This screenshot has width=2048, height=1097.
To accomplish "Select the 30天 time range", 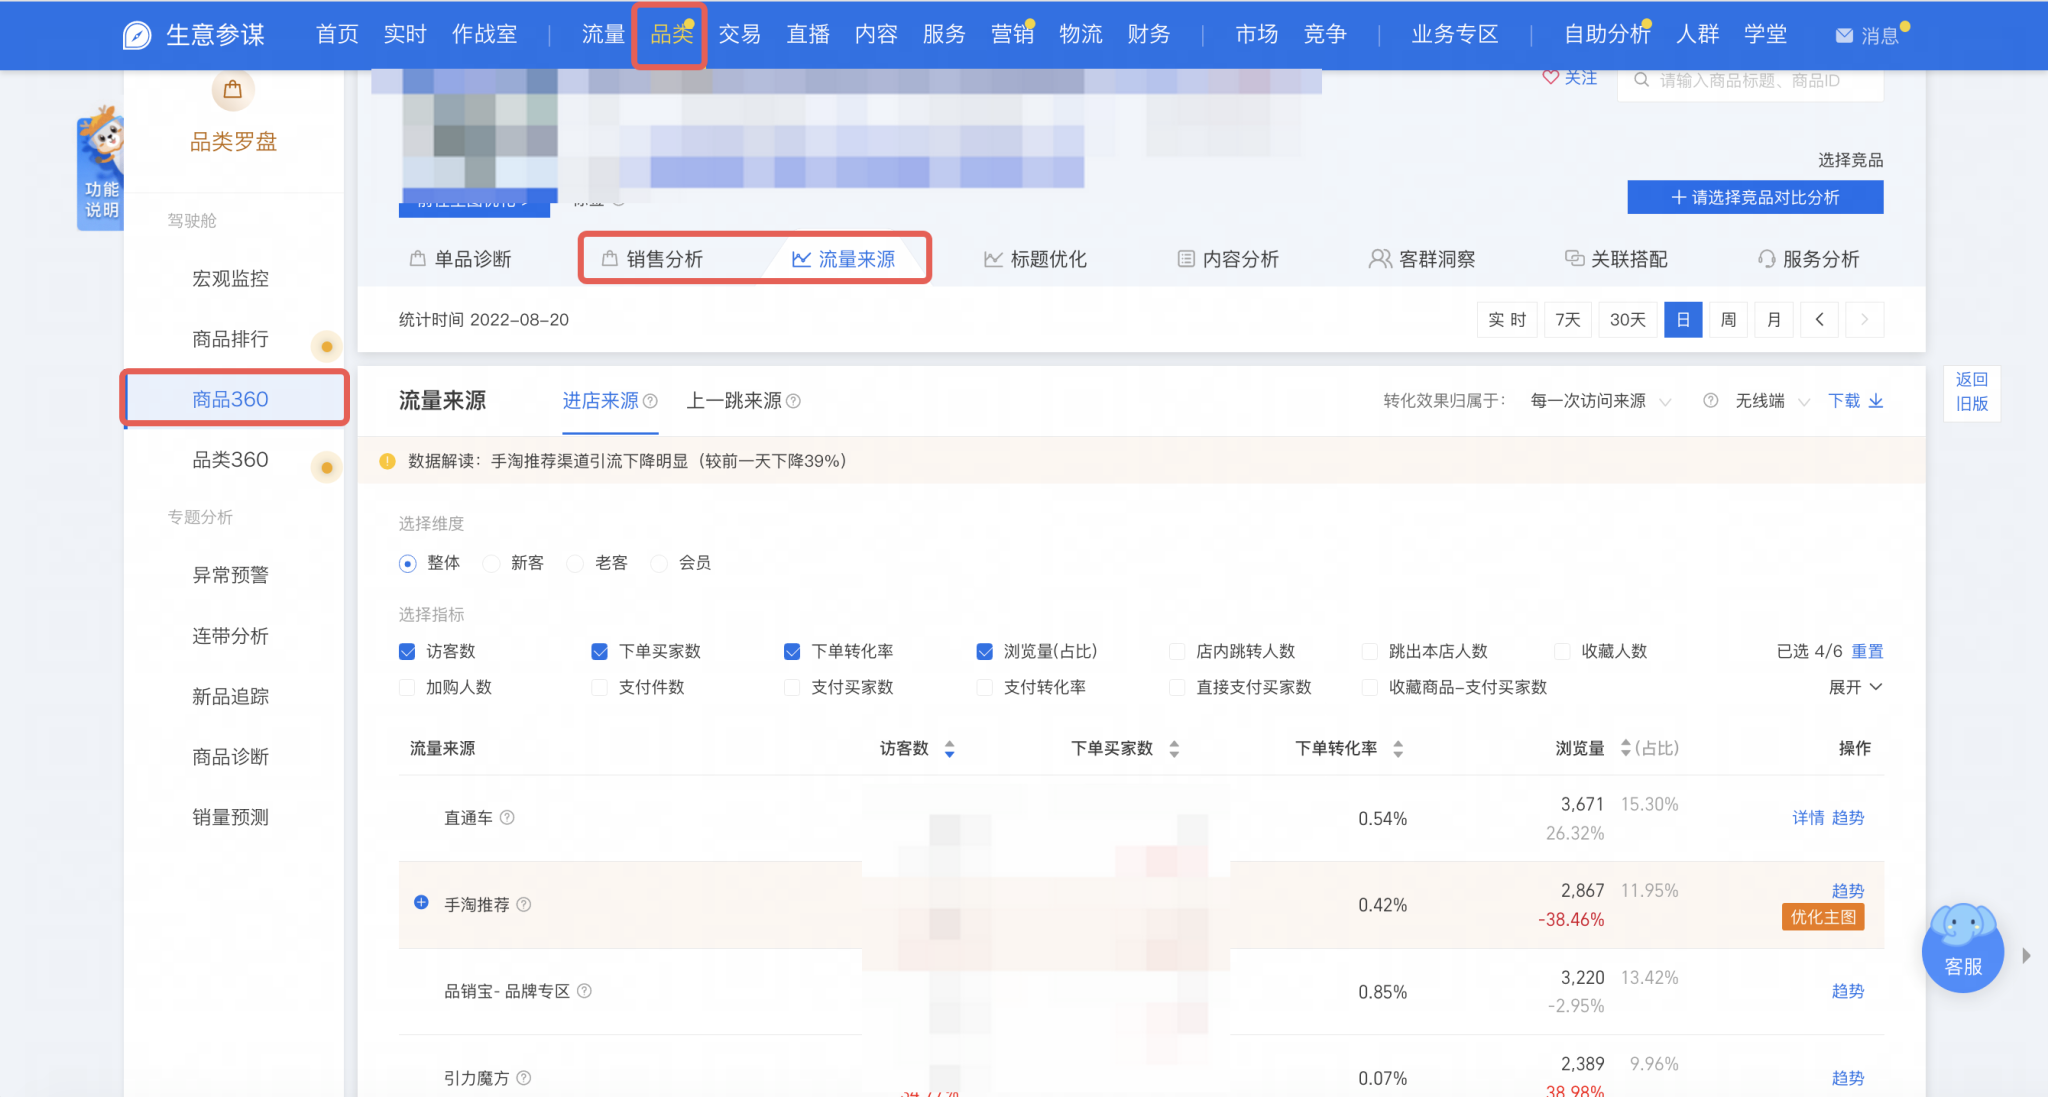I will [x=1628, y=320].
